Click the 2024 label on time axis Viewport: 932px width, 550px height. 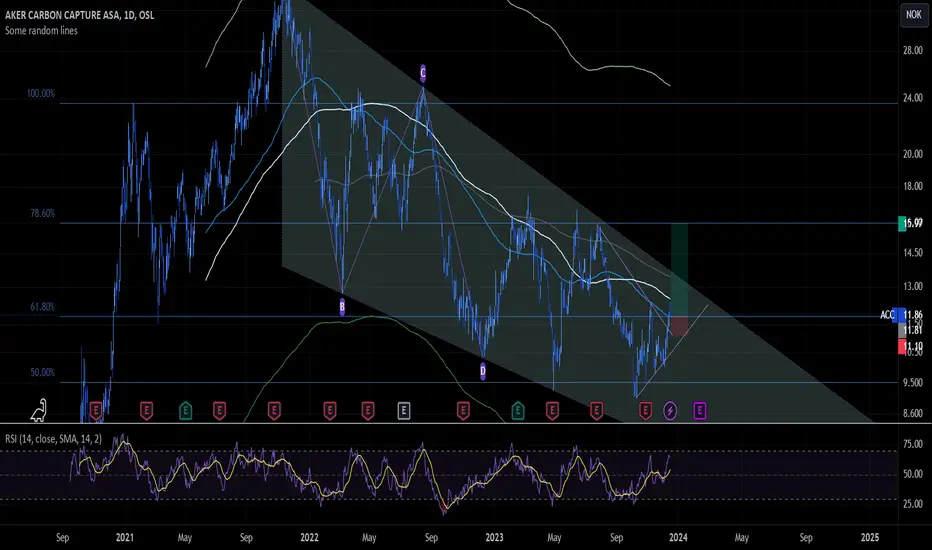(678, 538)
